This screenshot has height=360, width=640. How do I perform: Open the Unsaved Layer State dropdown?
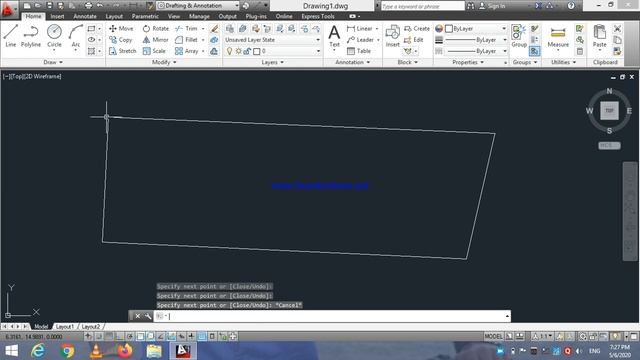[272, 40]
